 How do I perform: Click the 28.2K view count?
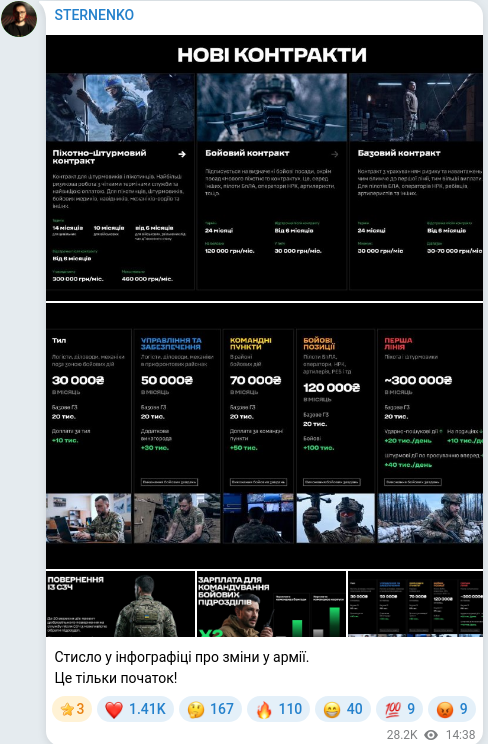(402, 735)
